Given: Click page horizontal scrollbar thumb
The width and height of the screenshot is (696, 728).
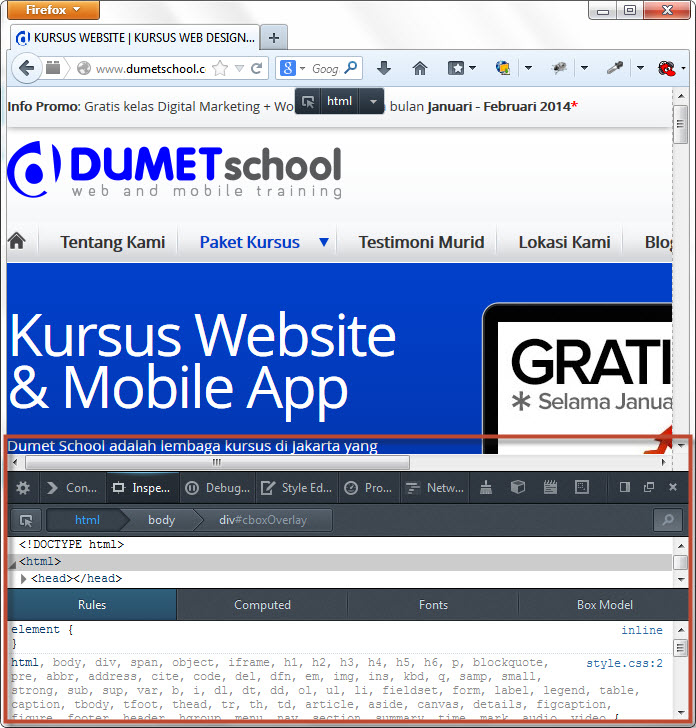Looking at the screenshot, I should point(217,462).
